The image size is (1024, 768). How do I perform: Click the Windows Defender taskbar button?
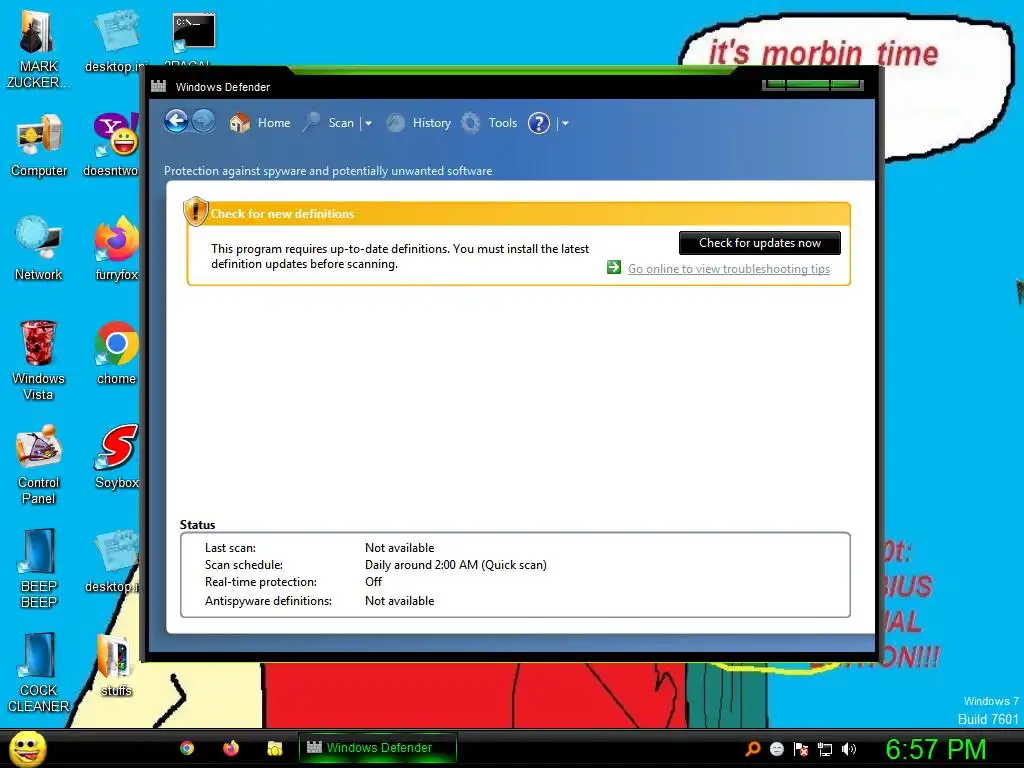coord(377,748)
